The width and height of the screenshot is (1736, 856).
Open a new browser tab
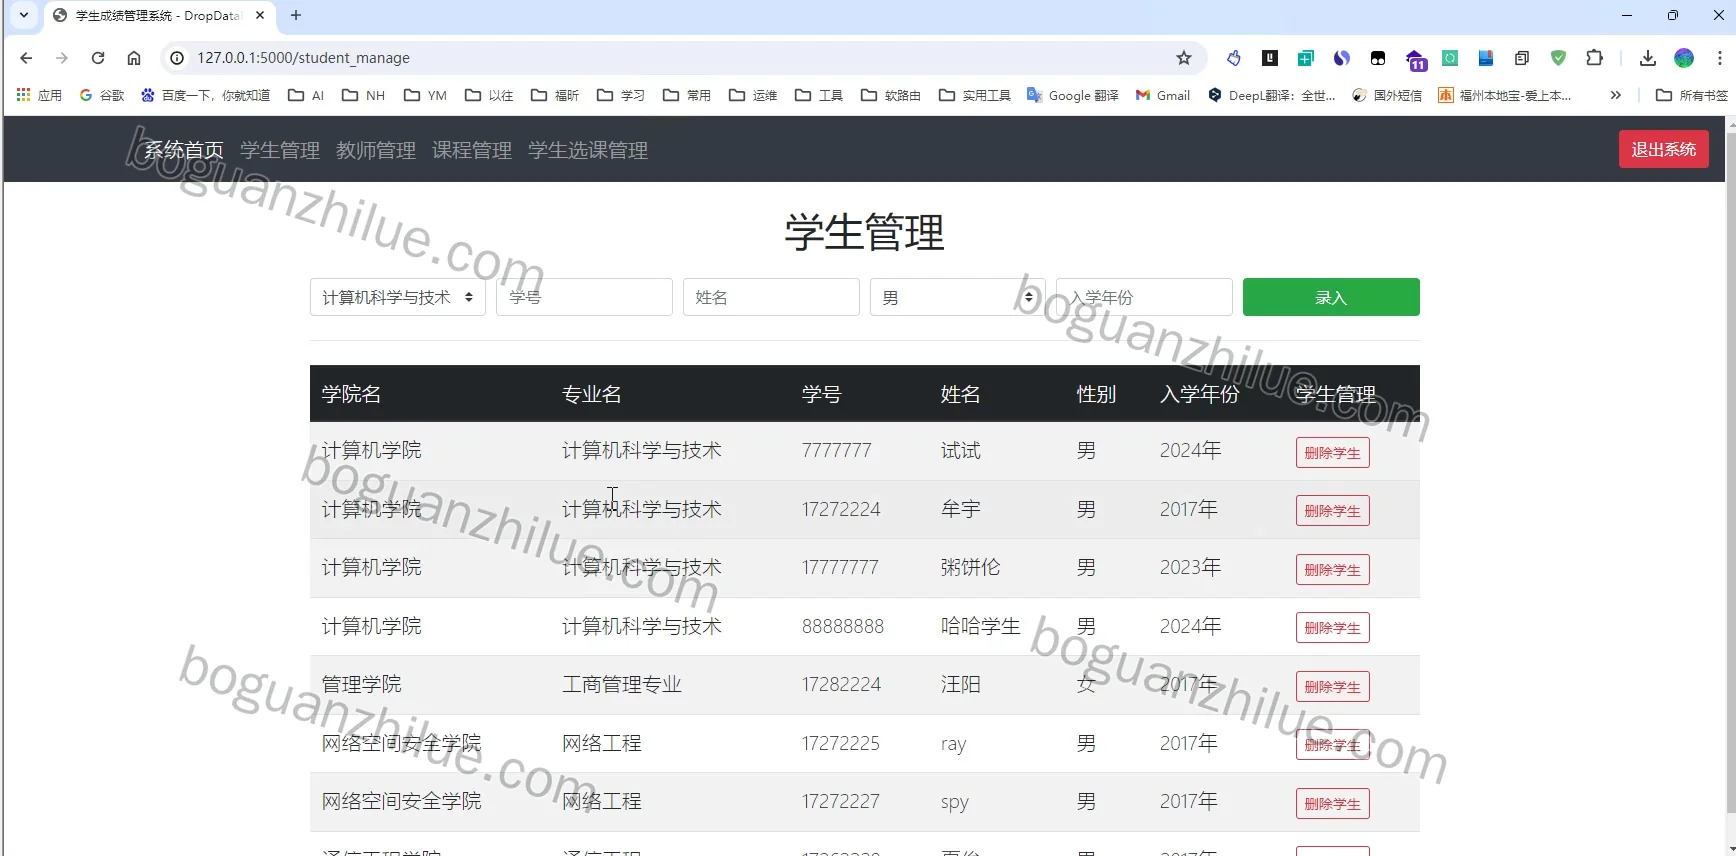[x=296, y=15]
